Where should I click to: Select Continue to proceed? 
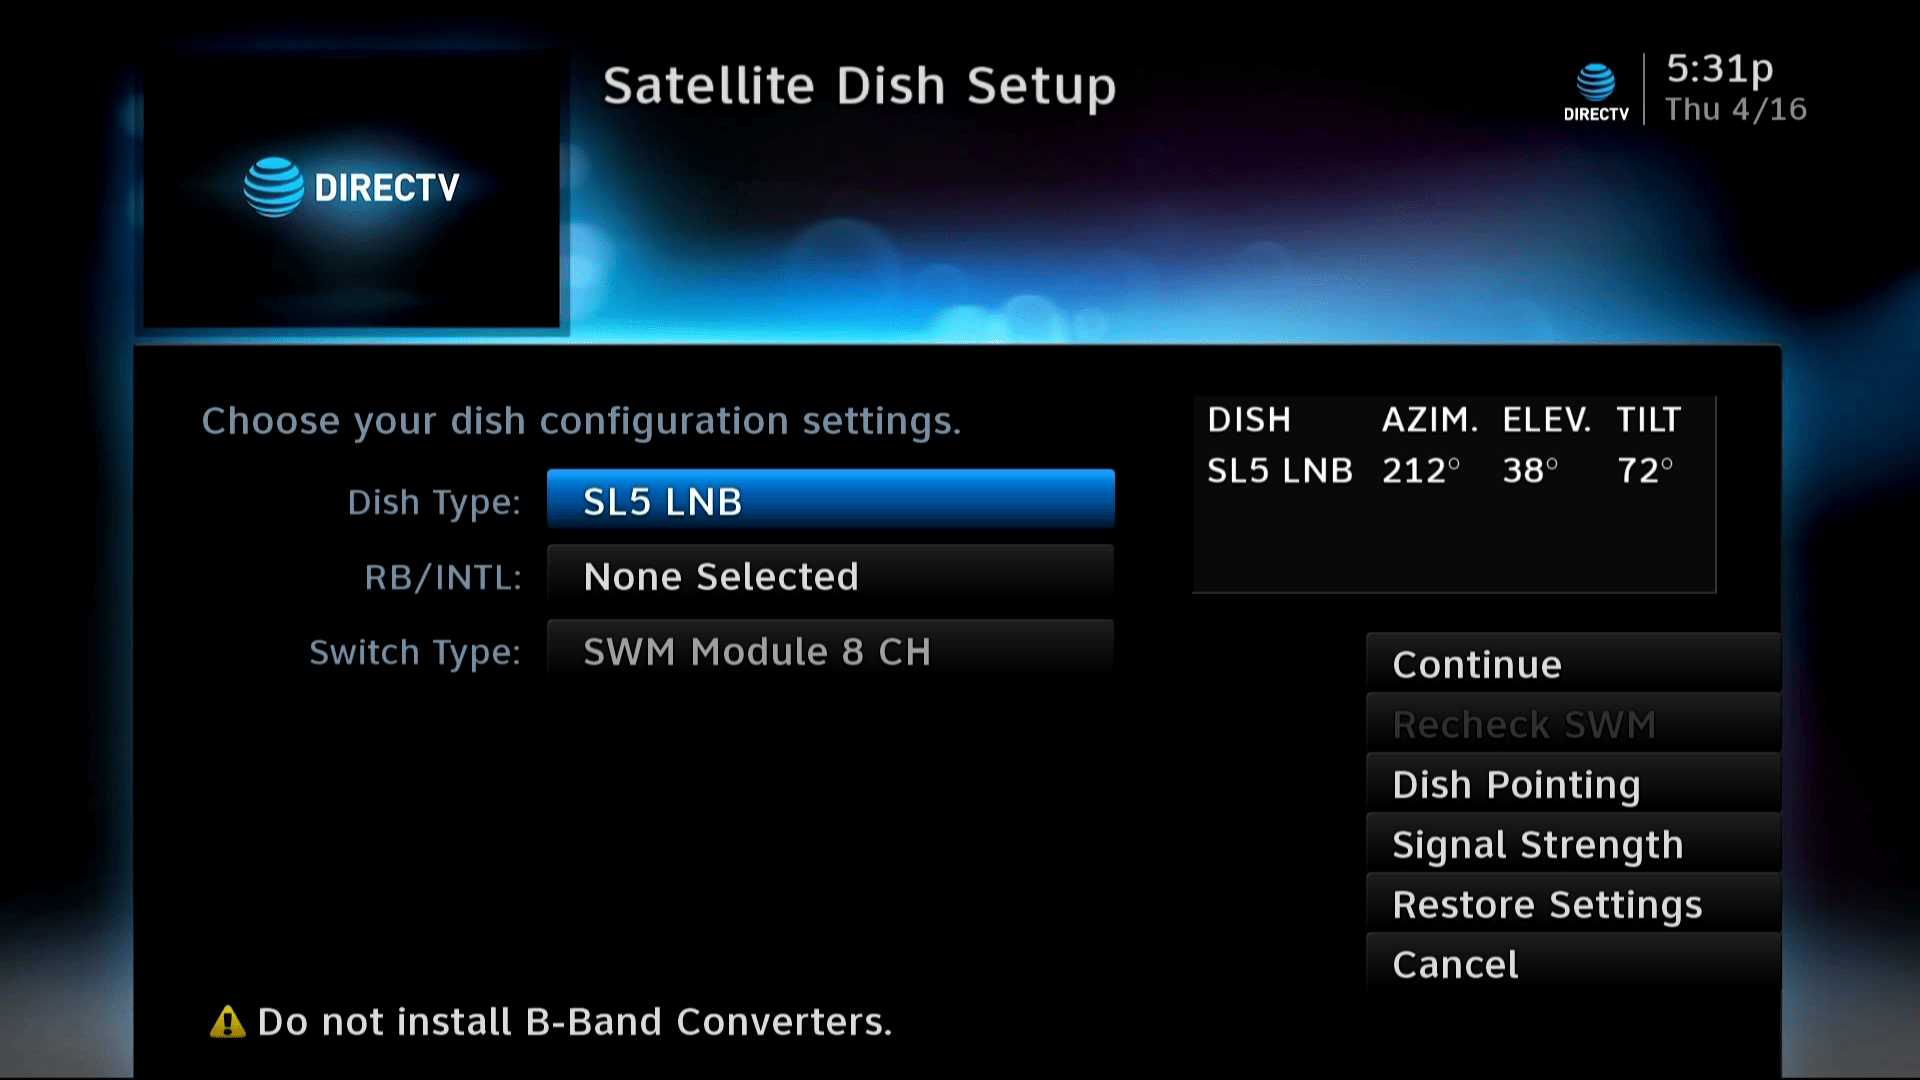(x=1570, y=664)
